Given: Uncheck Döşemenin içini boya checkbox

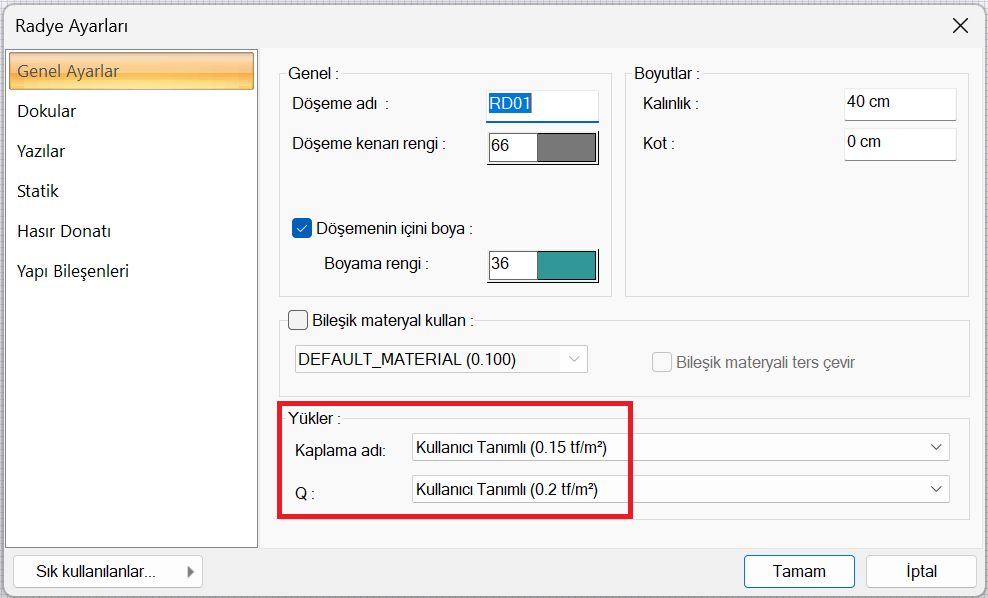Looking at the screenshot, I should click(x=302, y=228).
